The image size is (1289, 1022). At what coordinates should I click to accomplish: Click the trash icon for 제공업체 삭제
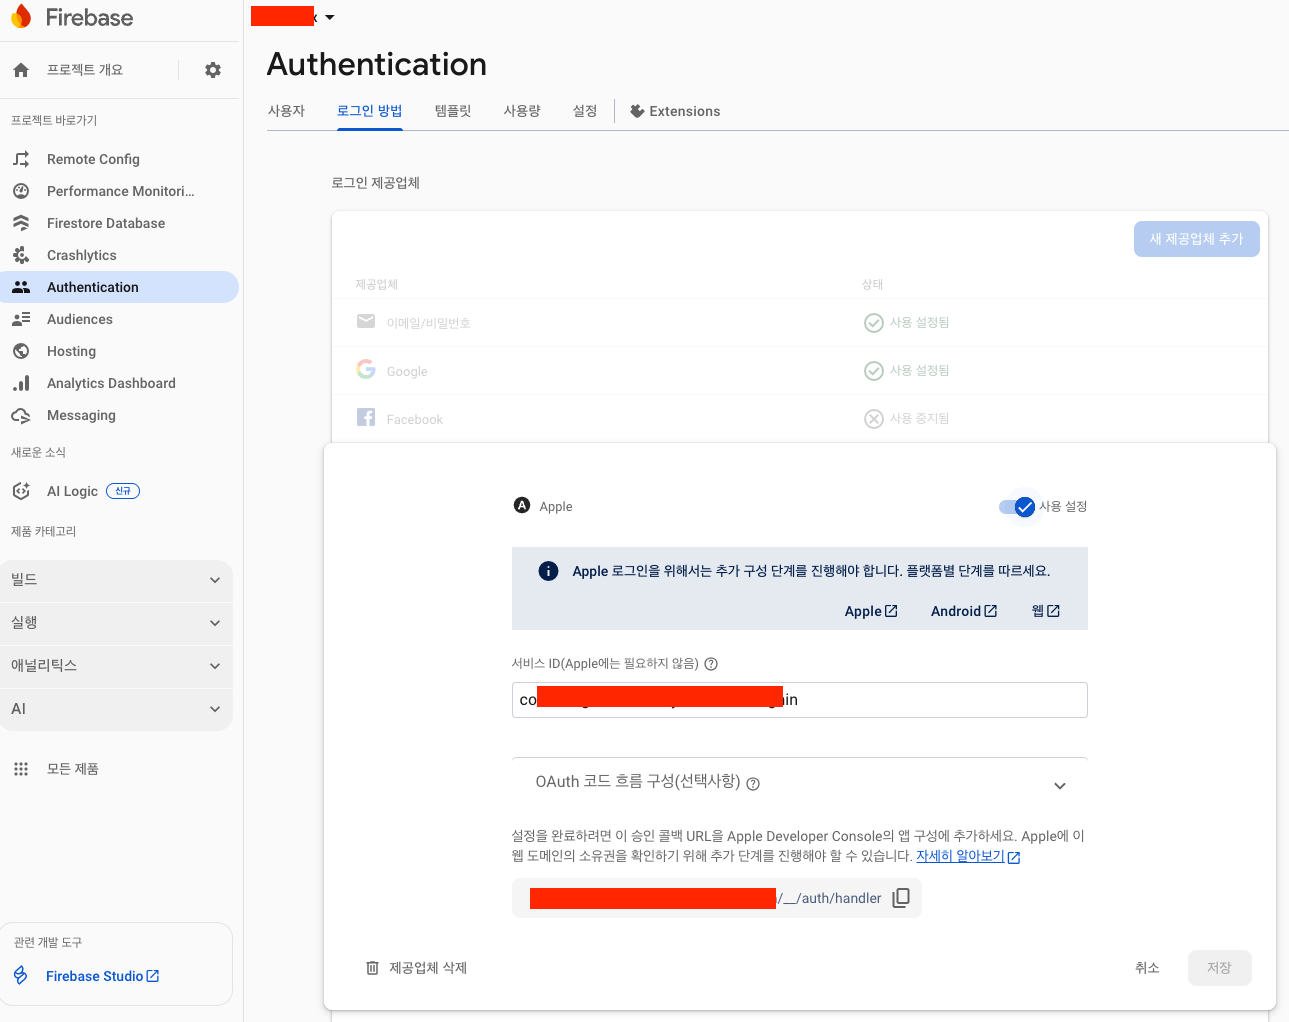(x=372, y=968)
